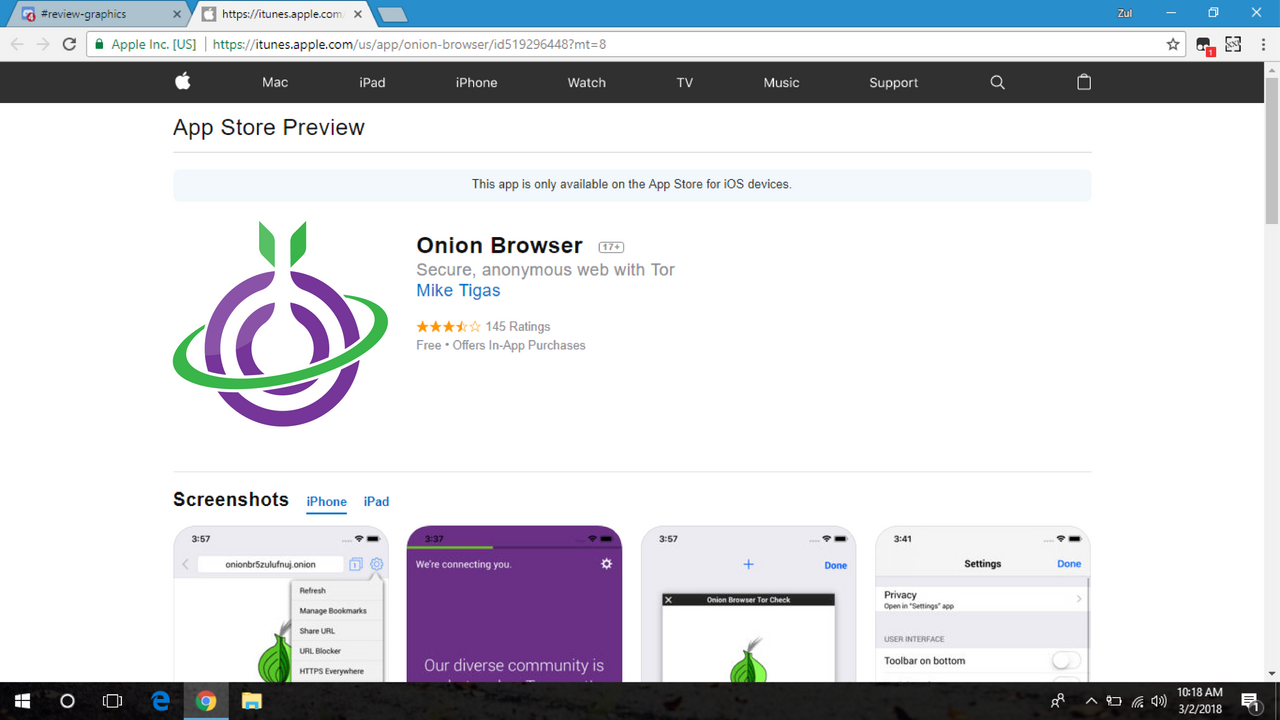Click the iOS-only availability notice banner
This screenshot has height=720, width=1280.
coord(632,185)
